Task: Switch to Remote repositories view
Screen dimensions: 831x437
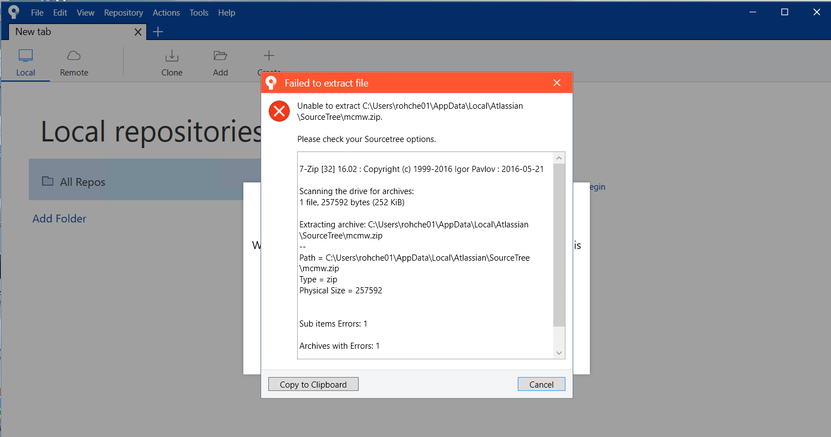Action: tap(74, 63)
